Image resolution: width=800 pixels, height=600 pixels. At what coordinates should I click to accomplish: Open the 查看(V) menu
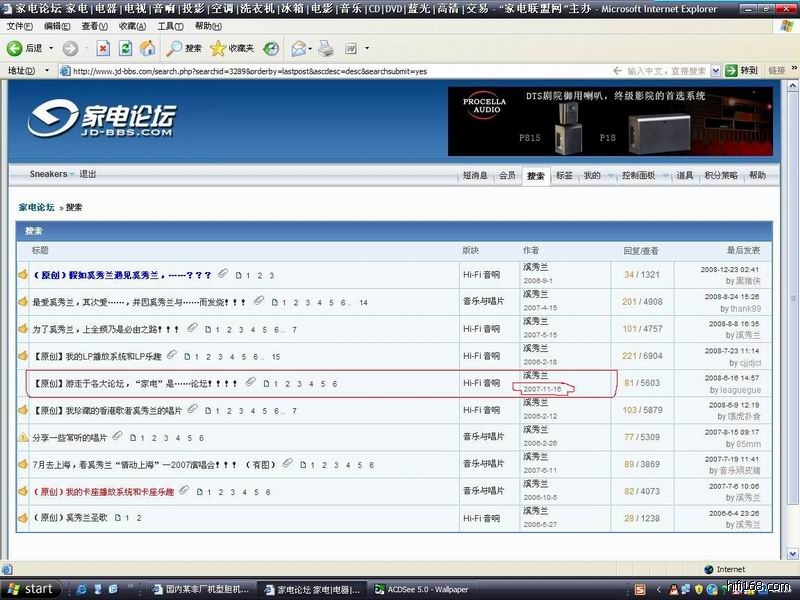pos(95,26)
